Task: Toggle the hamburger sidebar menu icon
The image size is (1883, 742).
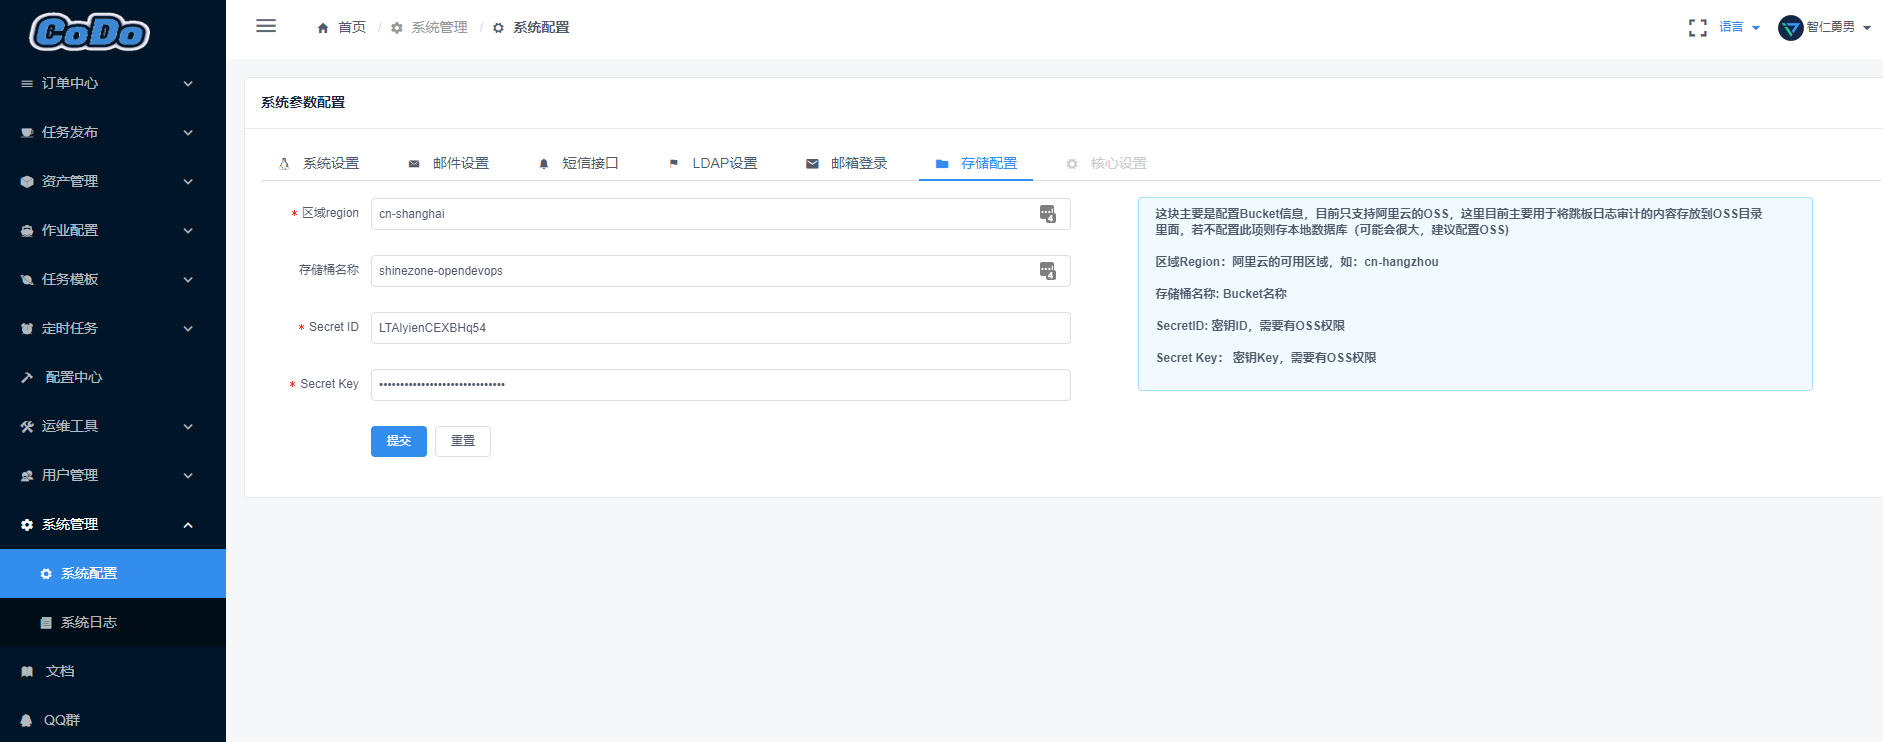Action: pos(266,26)
